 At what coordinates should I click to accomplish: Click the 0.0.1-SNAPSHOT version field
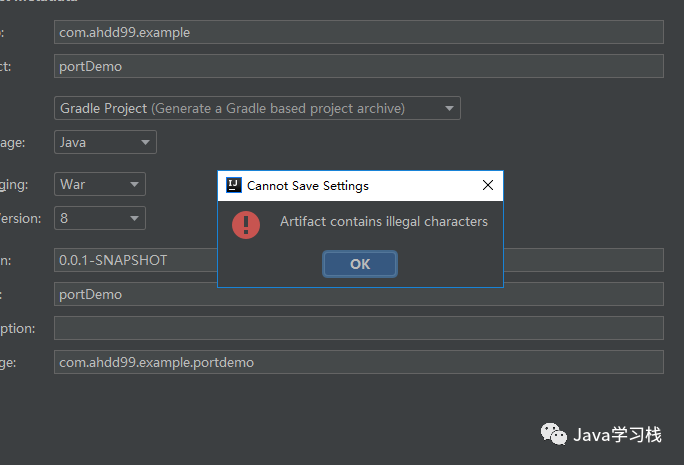tap(135, 260)
